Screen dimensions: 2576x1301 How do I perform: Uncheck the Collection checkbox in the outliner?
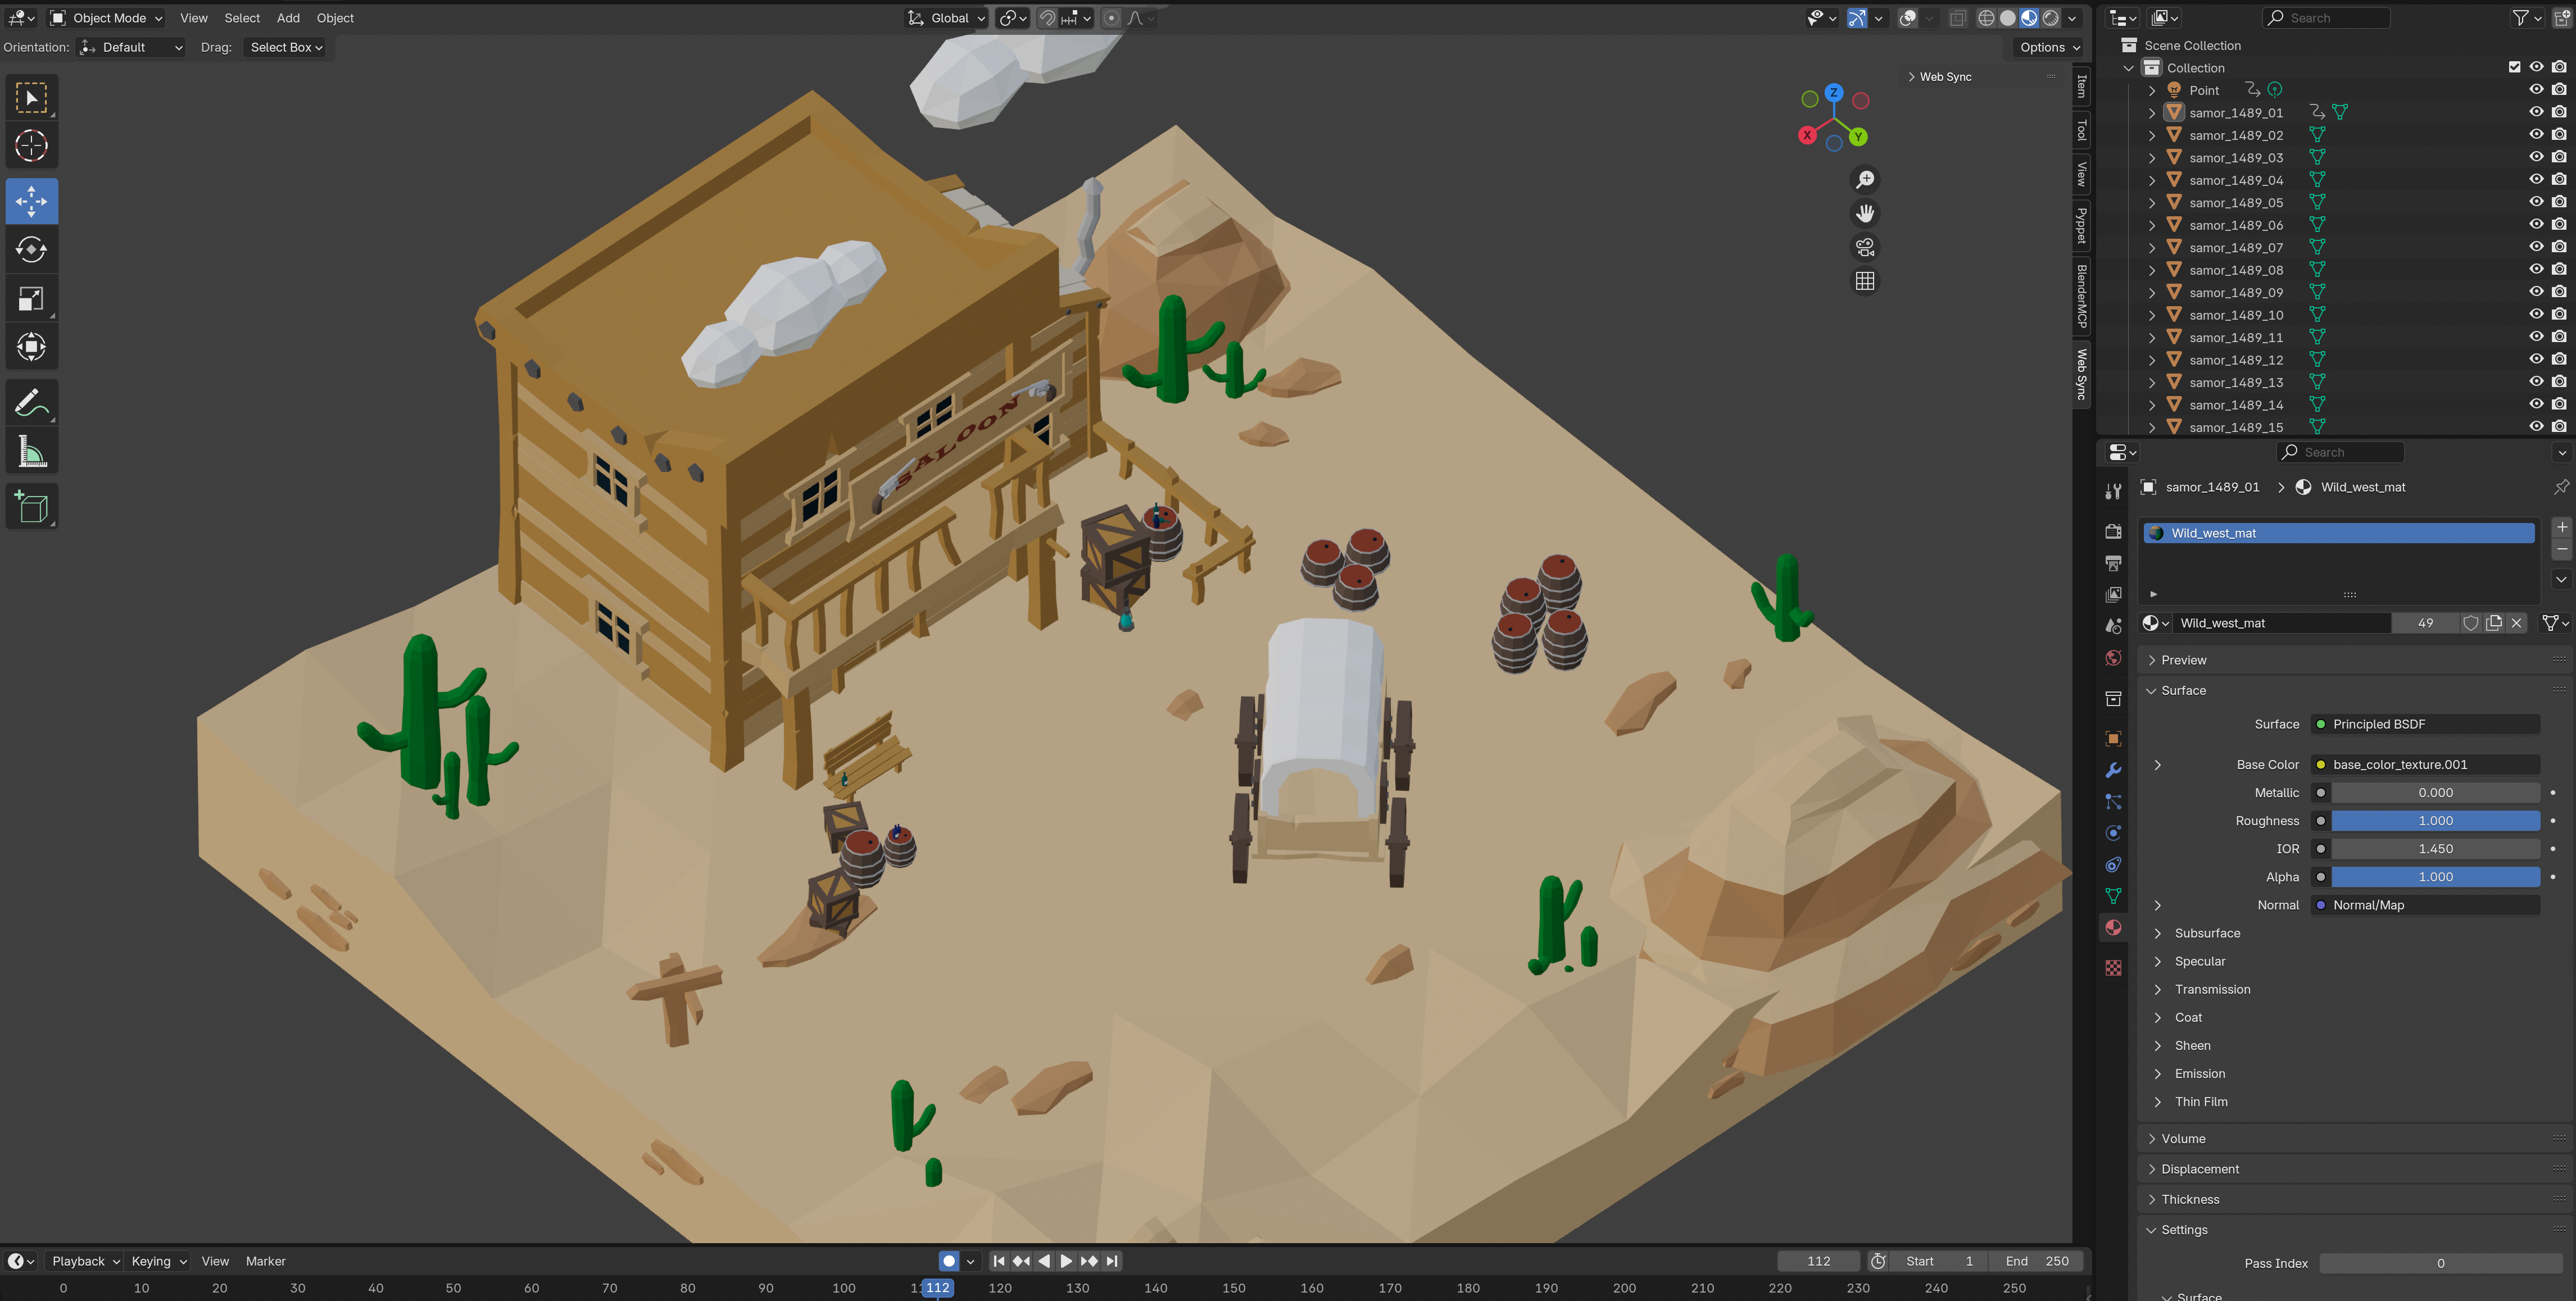point(2514,67)
